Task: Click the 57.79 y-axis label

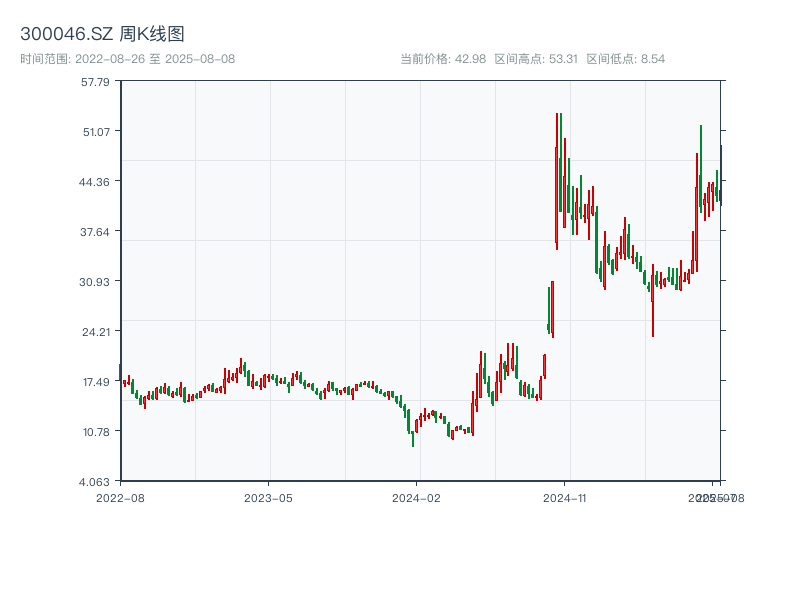Action: [x=95, y=81]
